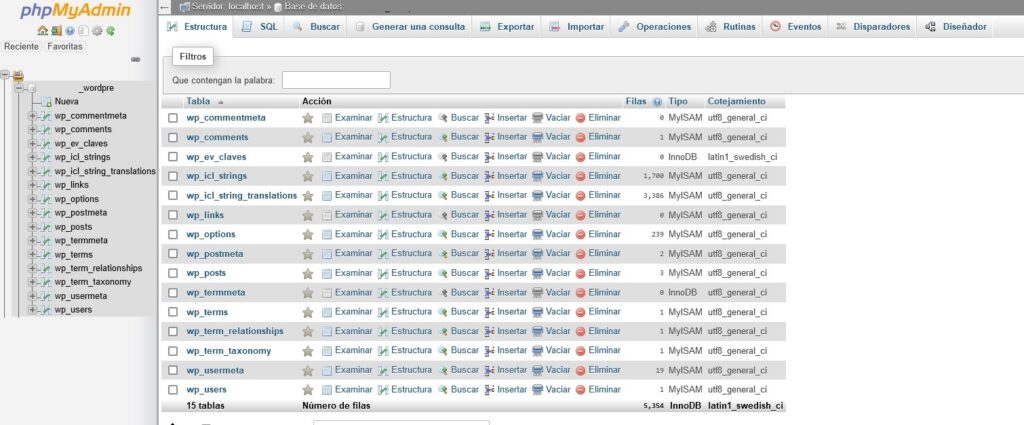Open the blue documentation help icon
This screenshot has width=1024, height=425.
(70, 31)
